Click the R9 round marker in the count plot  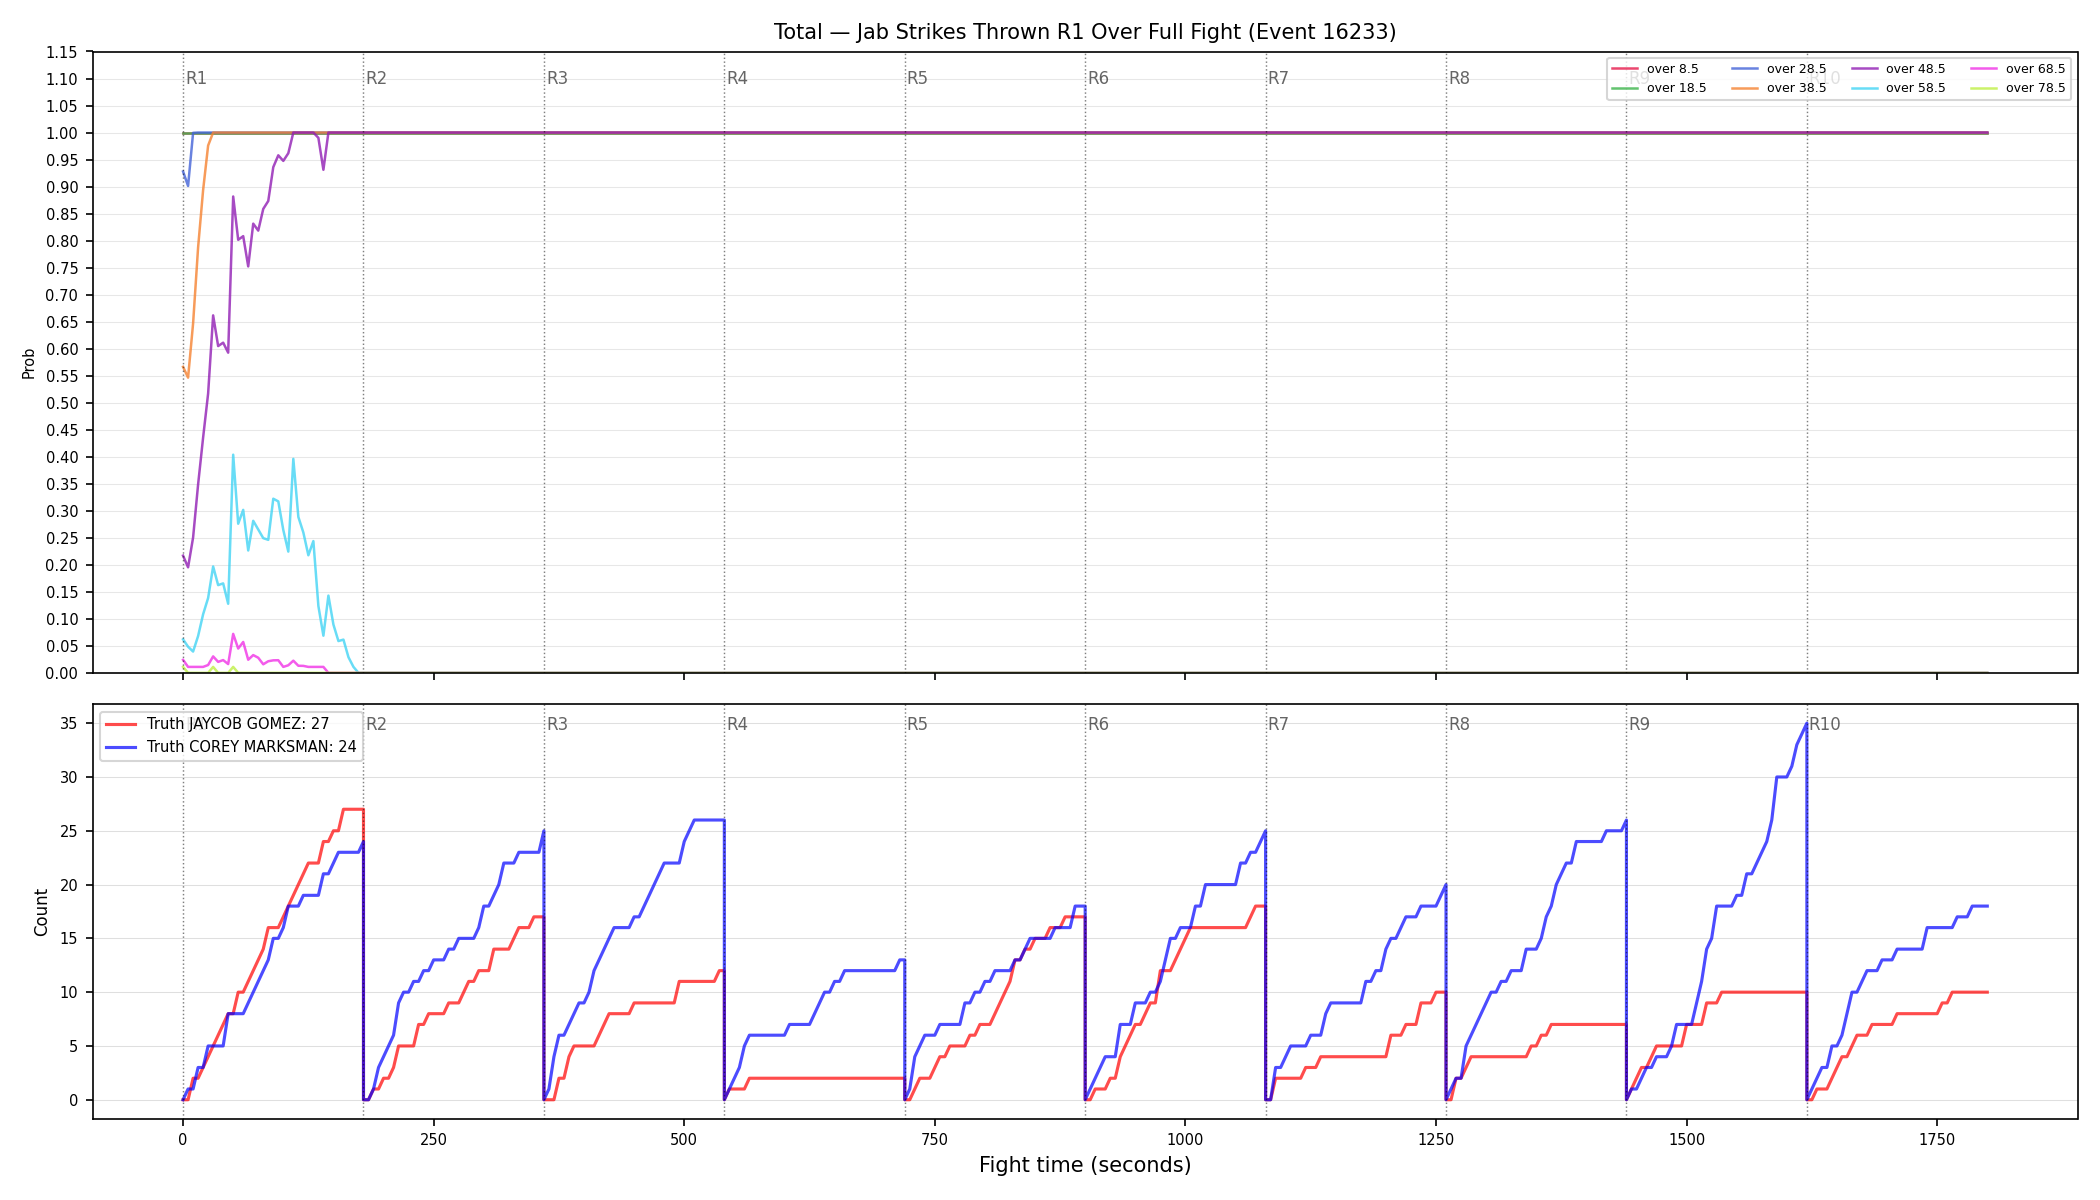click(x=1639, y=724)
